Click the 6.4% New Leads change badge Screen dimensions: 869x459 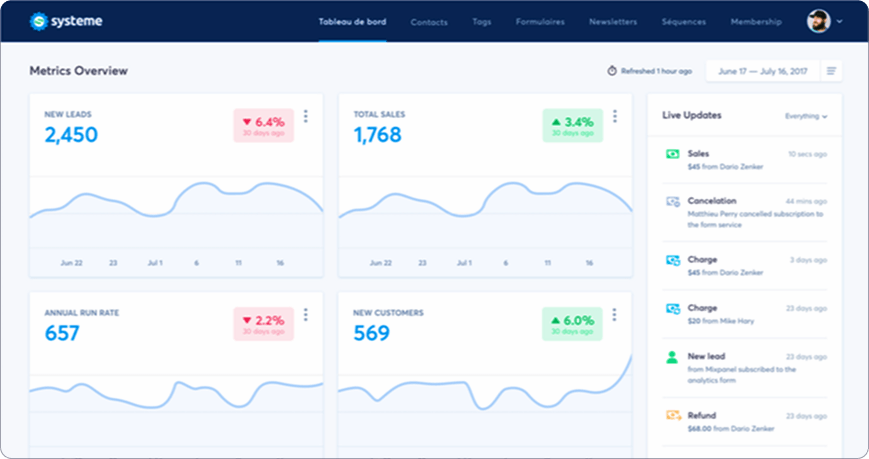tap(263, 125)
